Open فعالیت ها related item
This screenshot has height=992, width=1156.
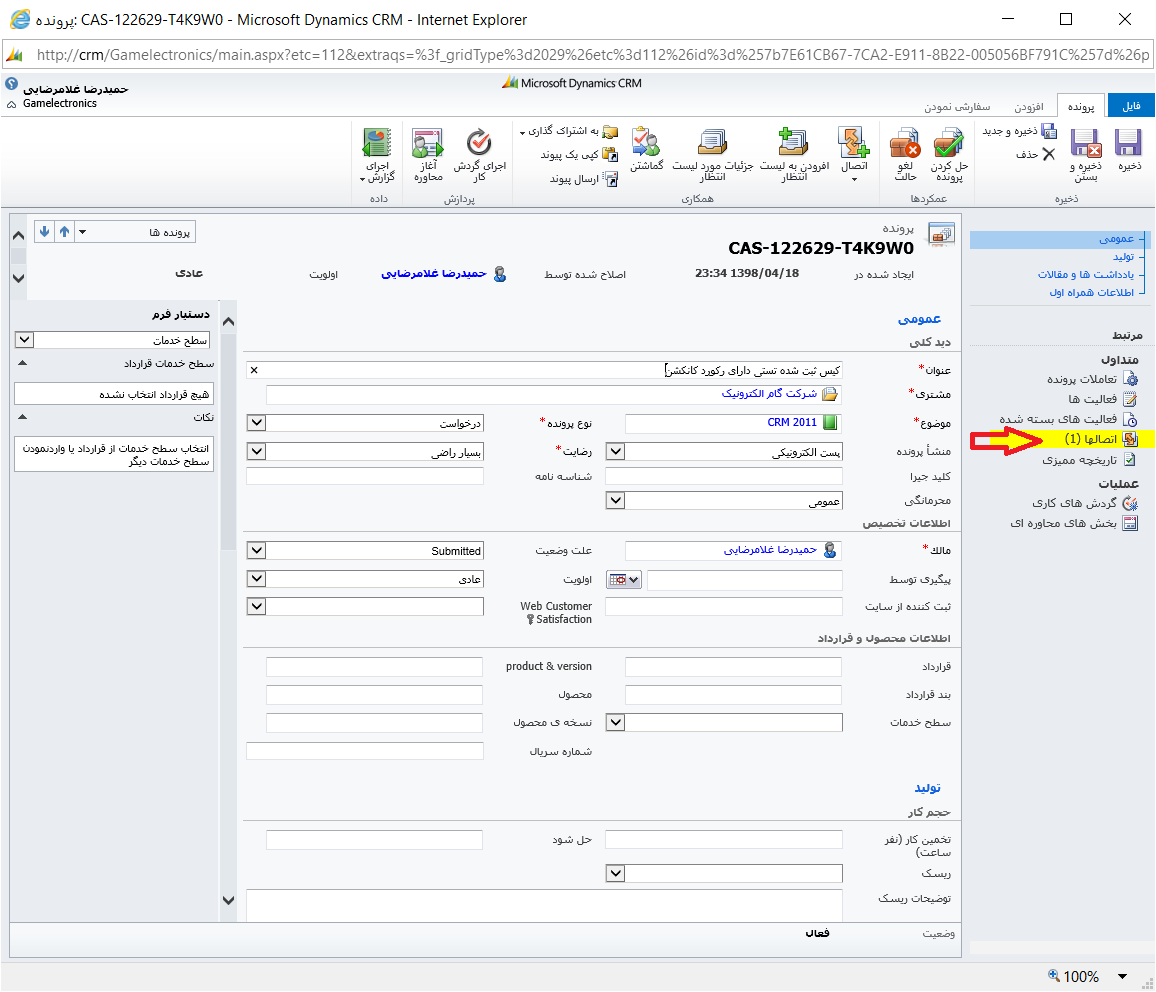point(1102,399)
